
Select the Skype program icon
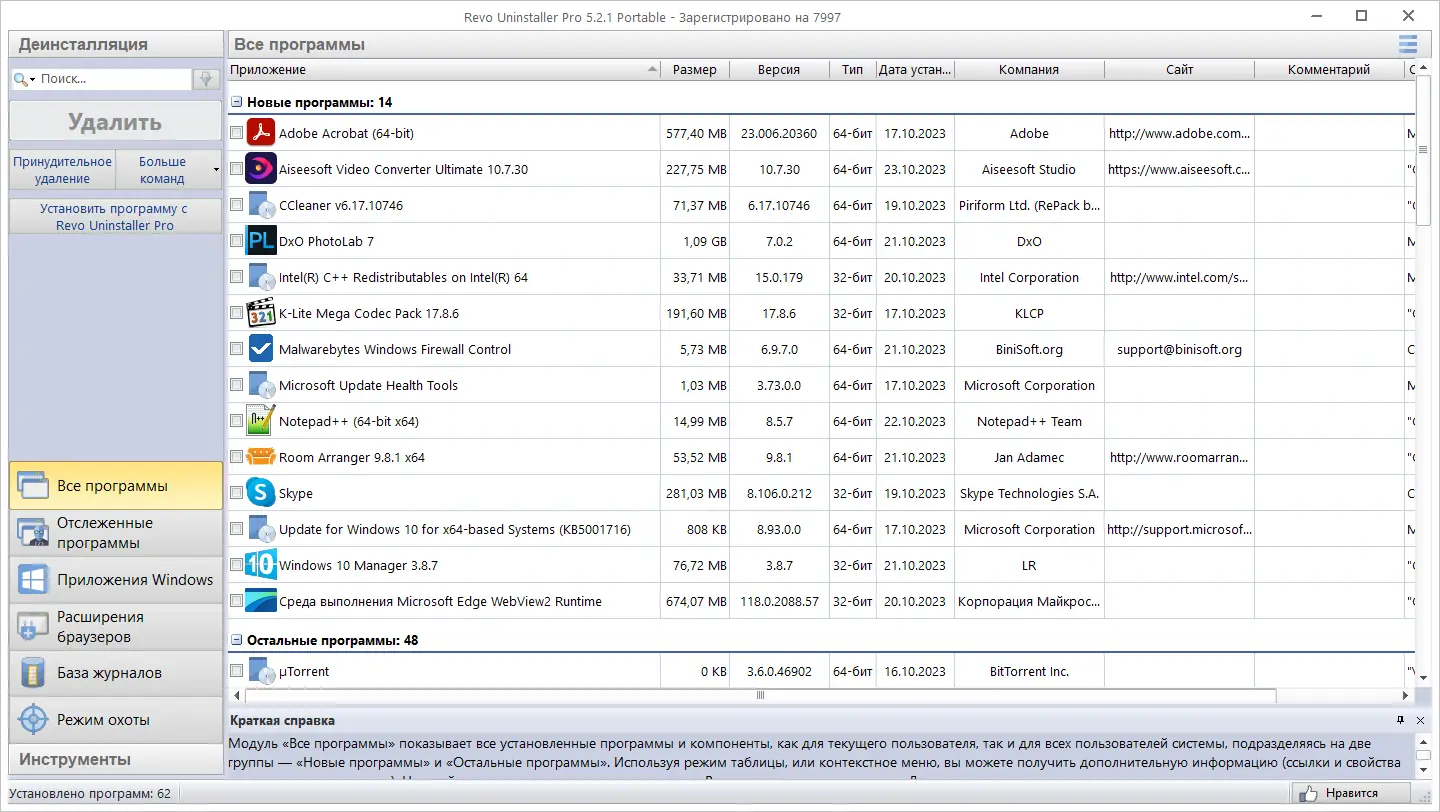[261, 493]
